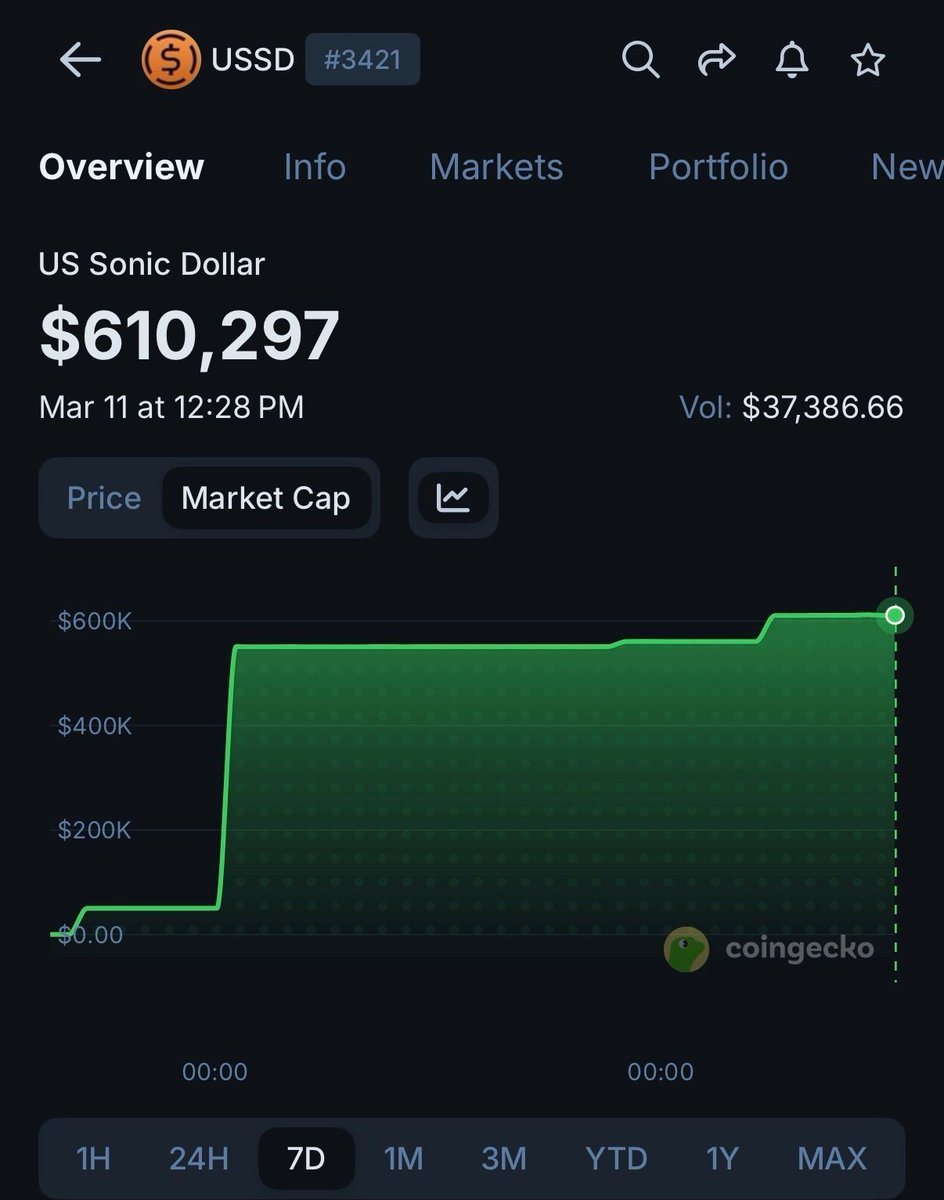Open the Info tab

(314, 167)
